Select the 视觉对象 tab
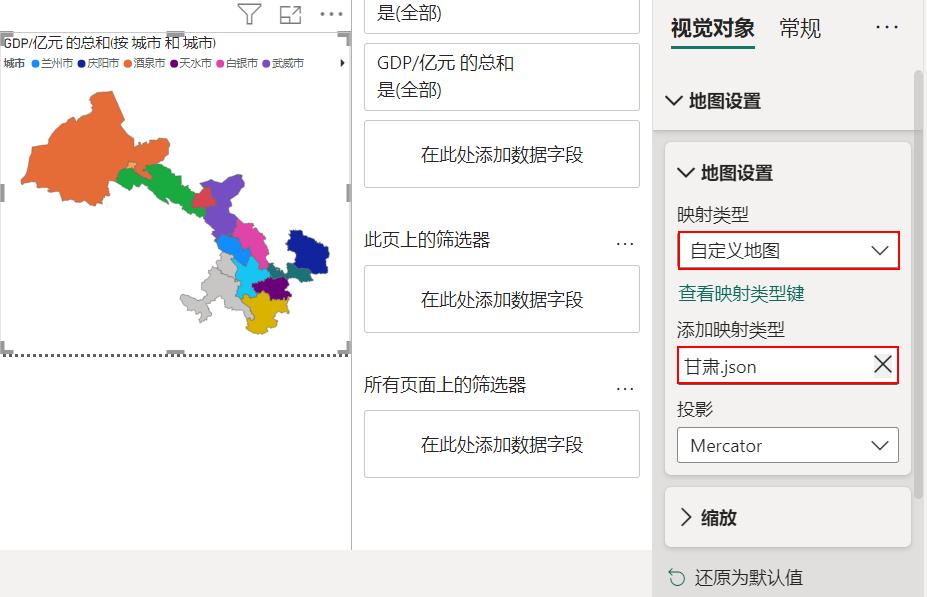Image resolution: width=927 pixels, height=597 pixels. click(711, 29)
